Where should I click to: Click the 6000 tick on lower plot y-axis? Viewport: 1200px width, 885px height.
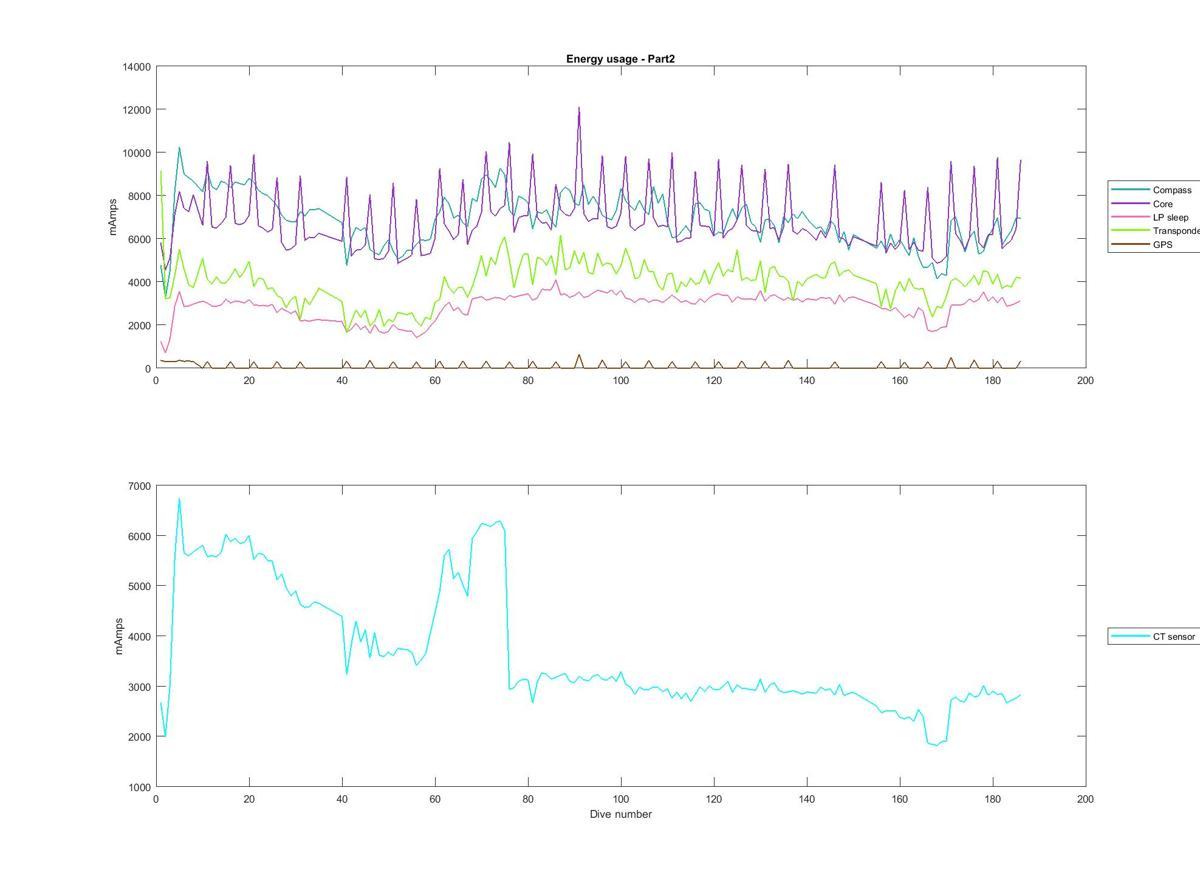point(140,536)
